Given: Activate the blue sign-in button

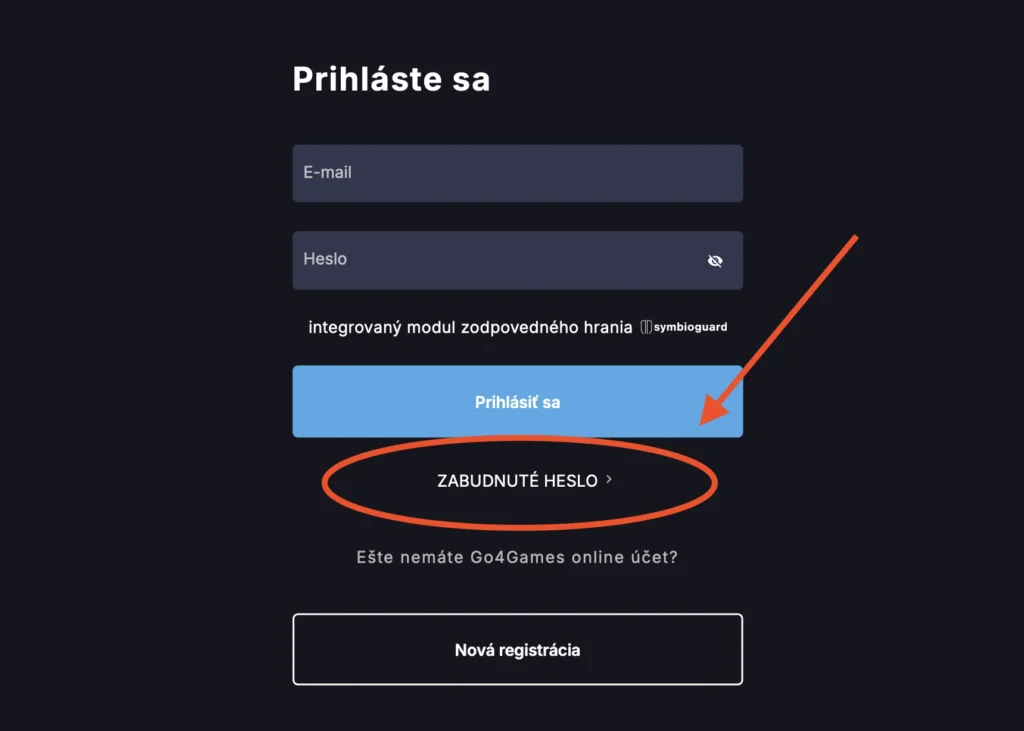Looking at the screenshot, I should click(517, 401).
